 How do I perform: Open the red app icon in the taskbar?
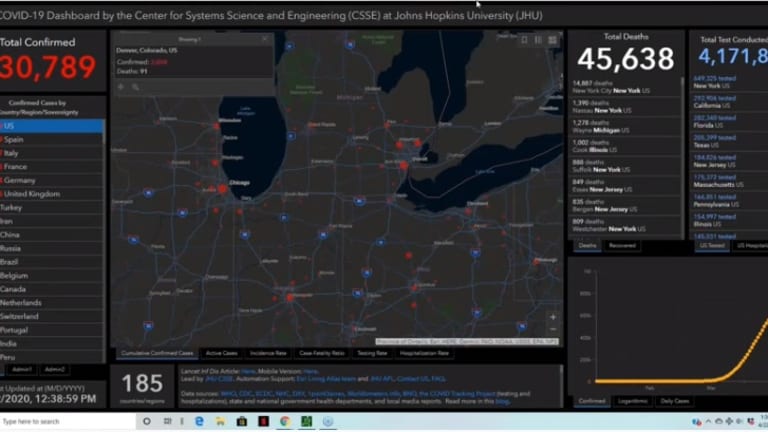[264, 421]
